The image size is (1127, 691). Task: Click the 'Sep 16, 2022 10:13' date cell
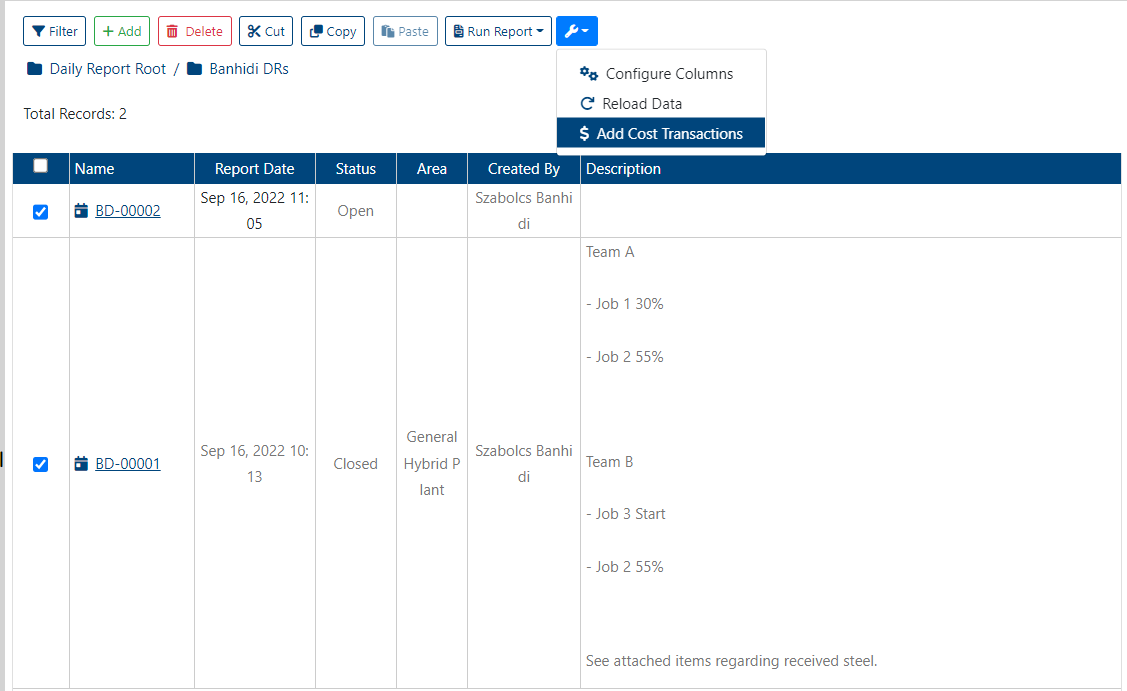coord(255,464)
